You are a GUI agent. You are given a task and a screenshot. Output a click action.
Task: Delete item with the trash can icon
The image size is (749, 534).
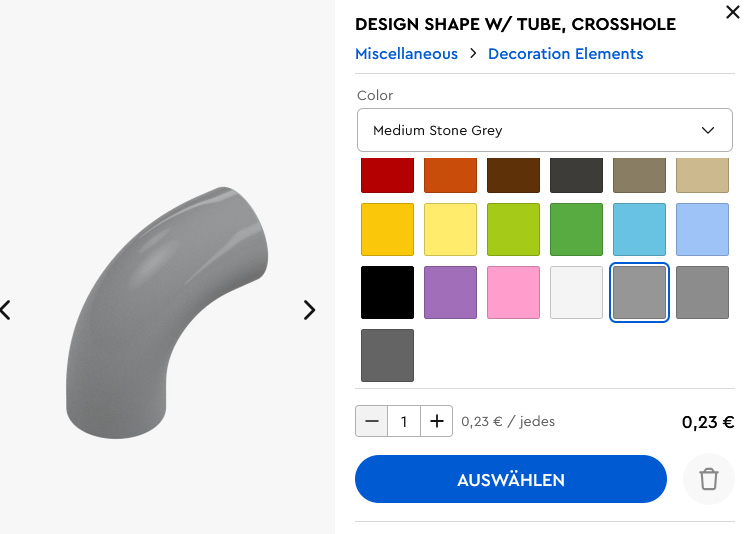point(708,479)
